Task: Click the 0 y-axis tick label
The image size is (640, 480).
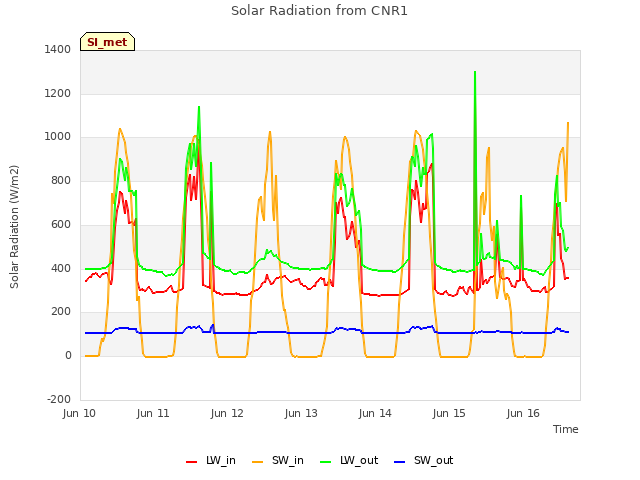Action: point(68,356)
